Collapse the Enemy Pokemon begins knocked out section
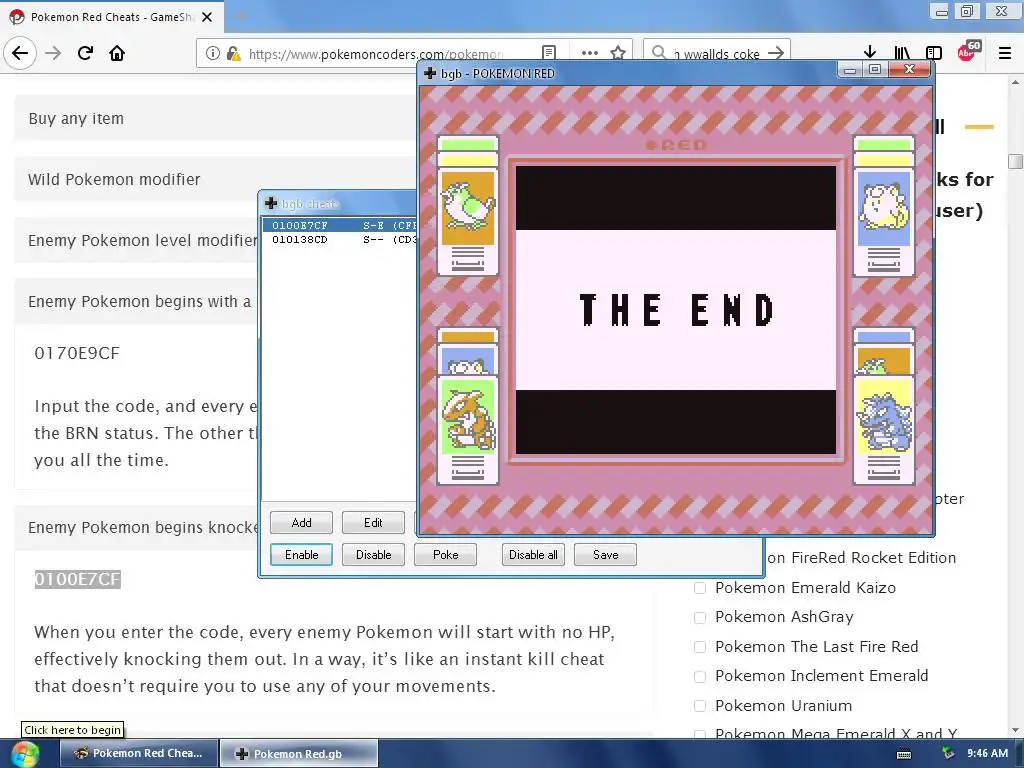The height and width of the screenshot is (768, 1024). pos(137,527)
